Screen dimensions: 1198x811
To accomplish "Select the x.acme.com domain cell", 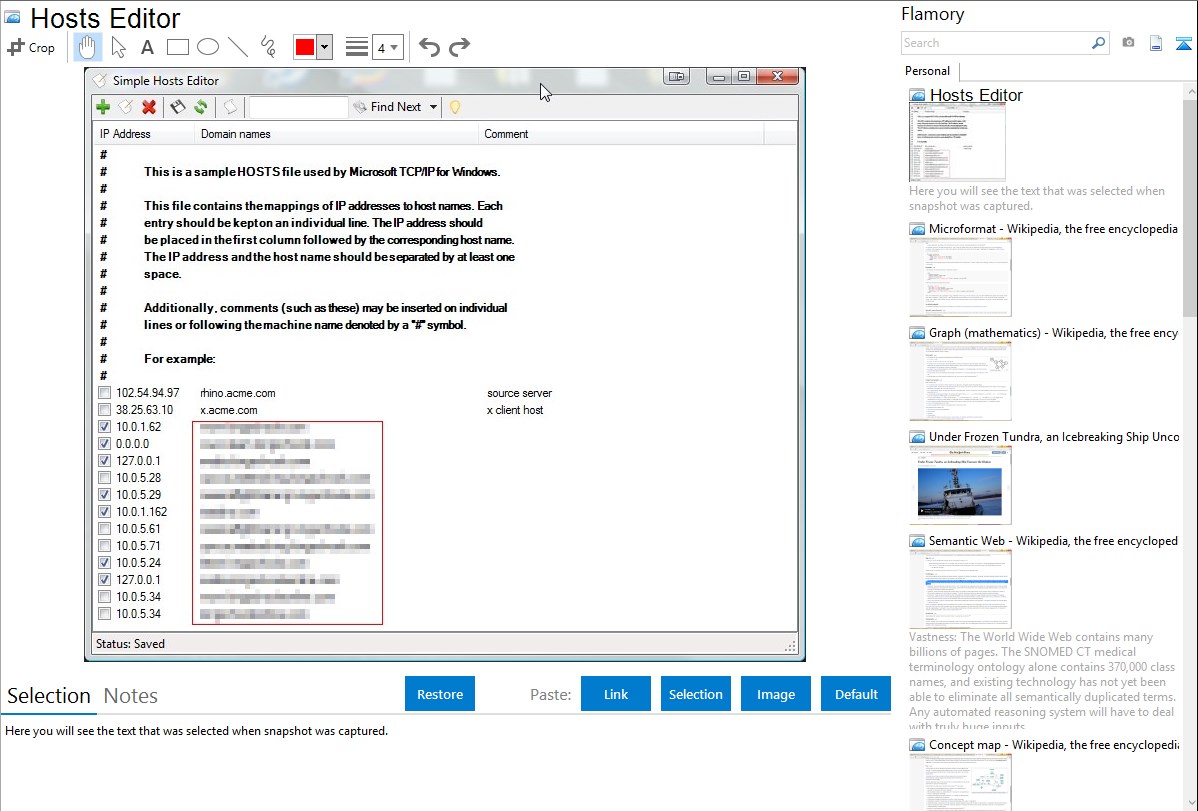I will click(x=228, y=410).
